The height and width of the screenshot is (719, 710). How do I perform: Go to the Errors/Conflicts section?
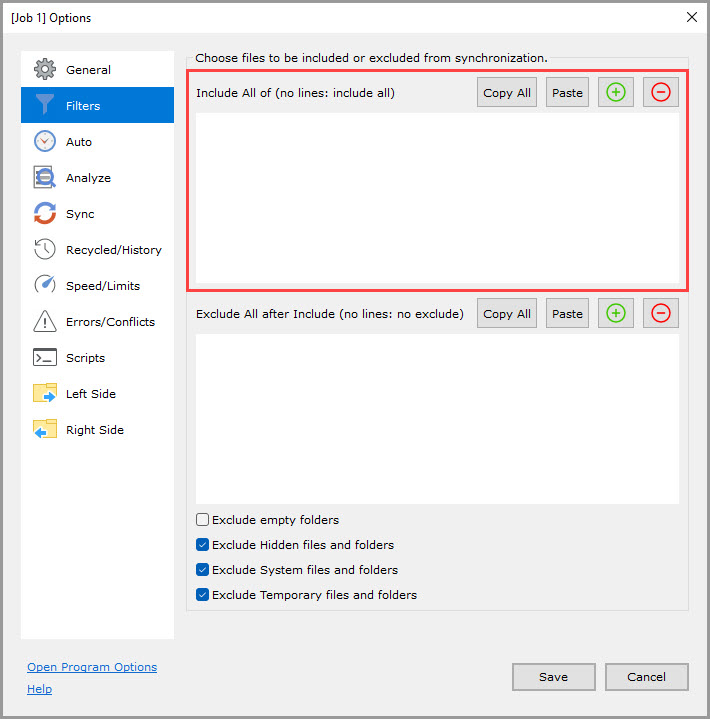pyautogui.click(x=110, y=322)
